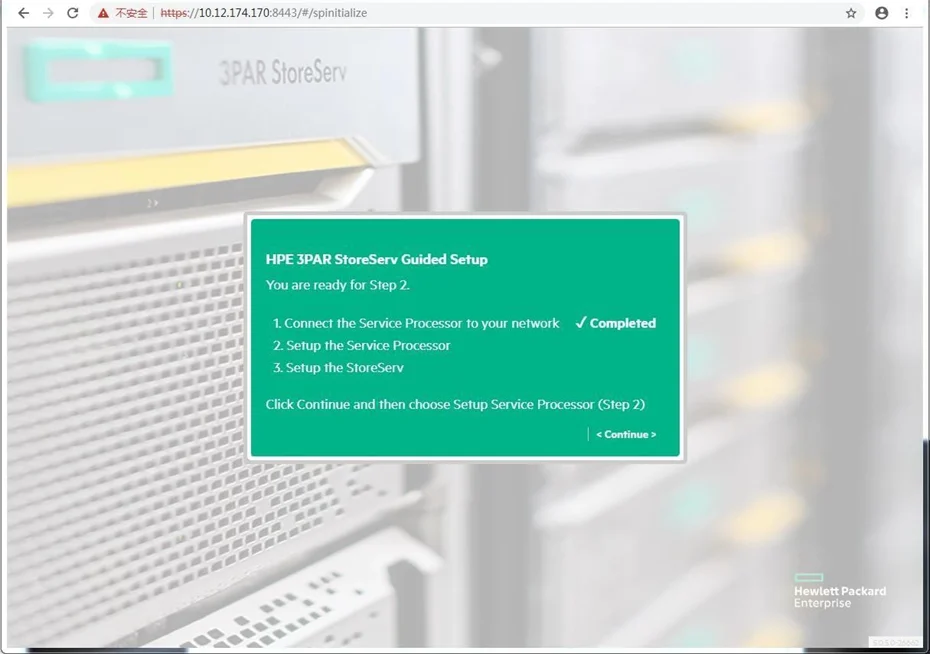
Task: Click step 1 Connect the Service Processor
Action: click(x=416, y=323)
